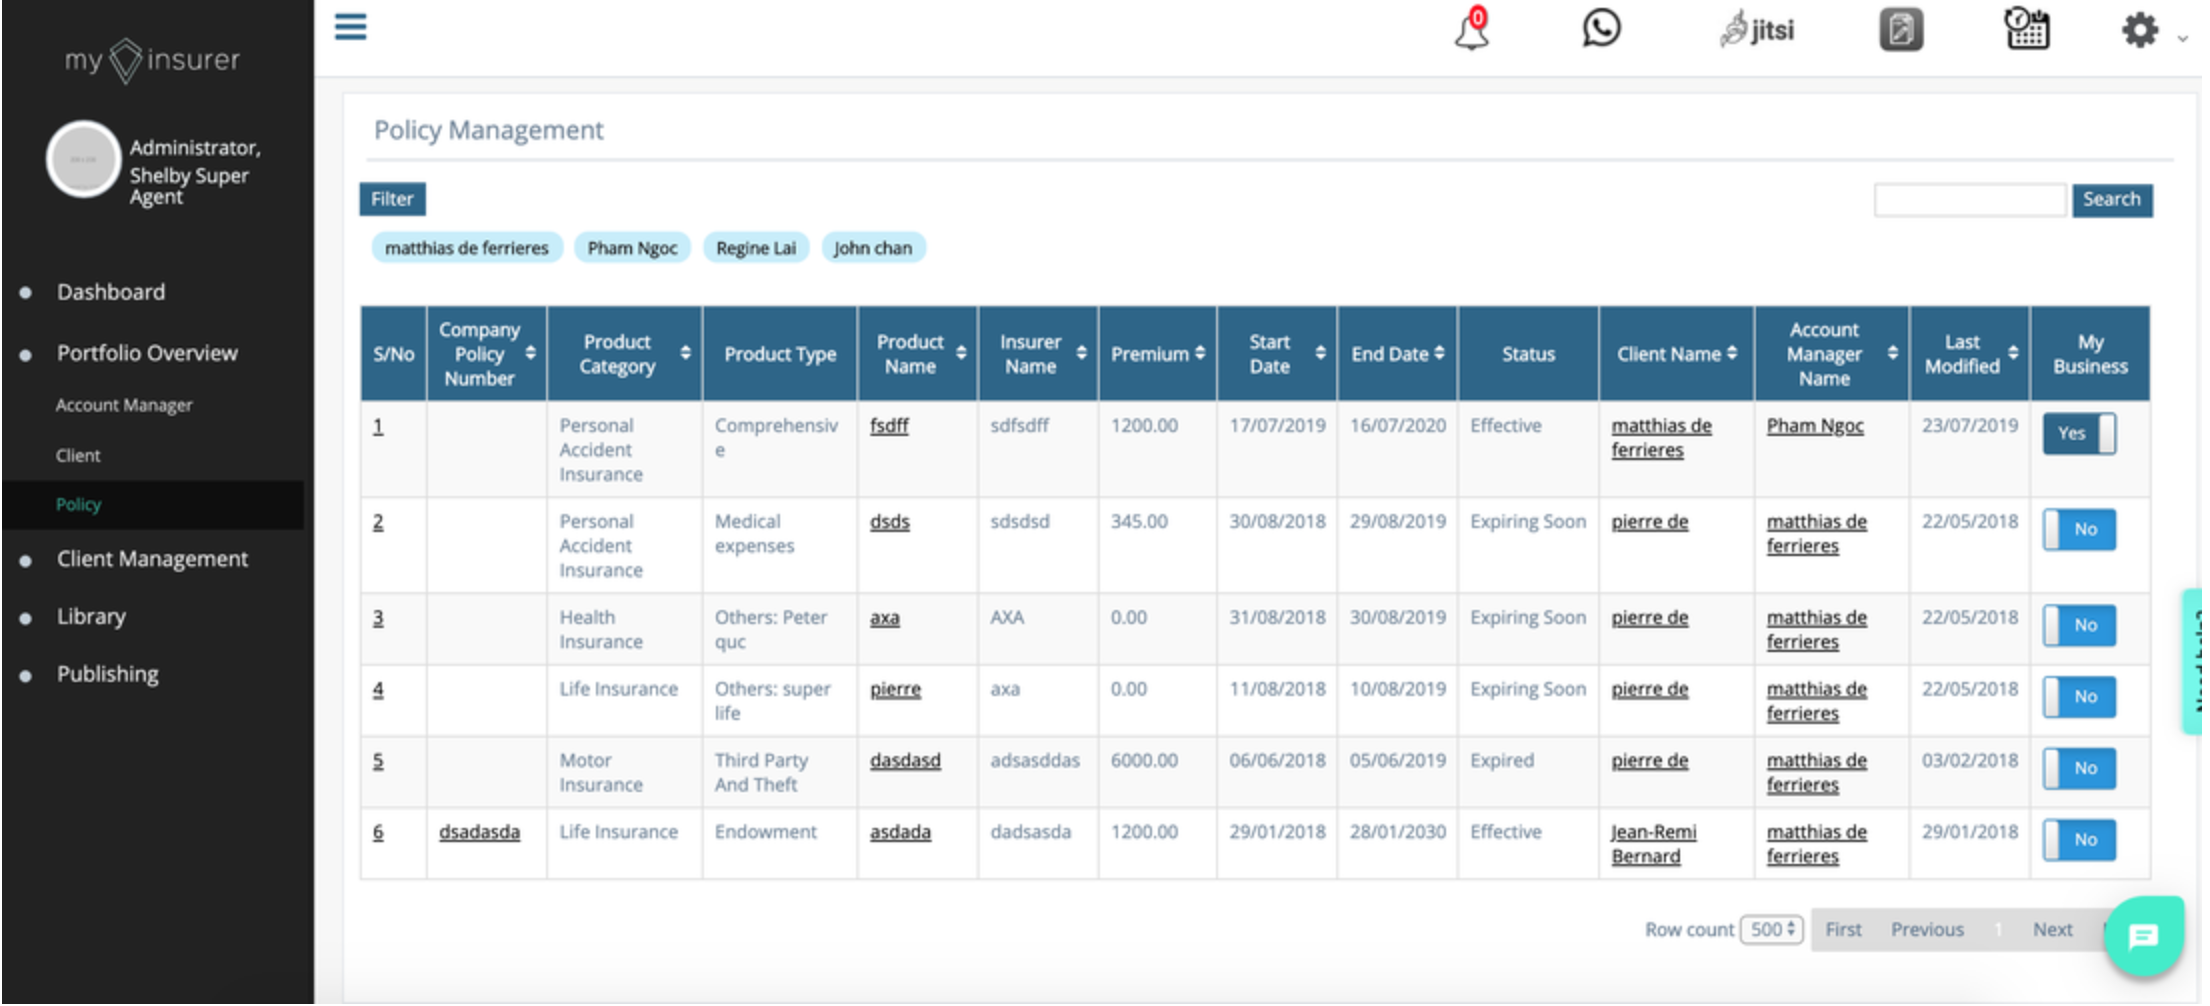Image resolution: width=2210 pixels, height=1006 pixels.
Task: Toggle My Business switch for row 6
Action: click(x=2079, y=839)
